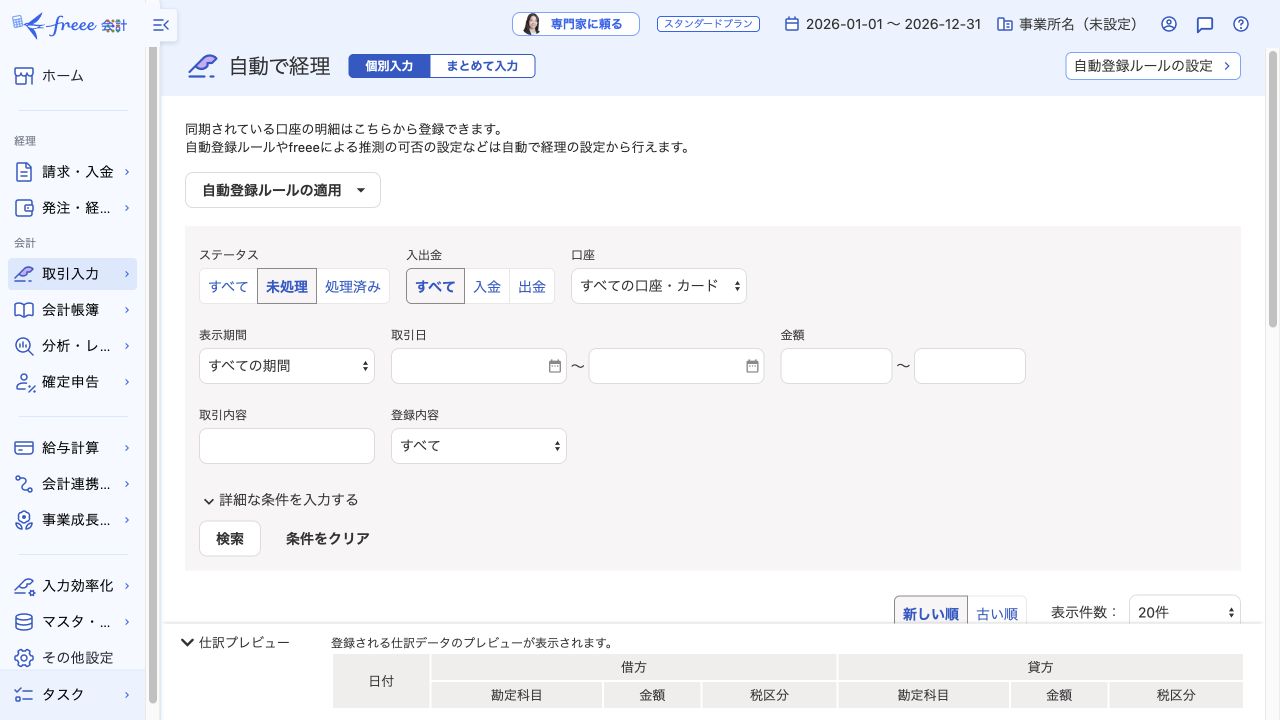Open the chat message icon in header

pos(1205,24)
